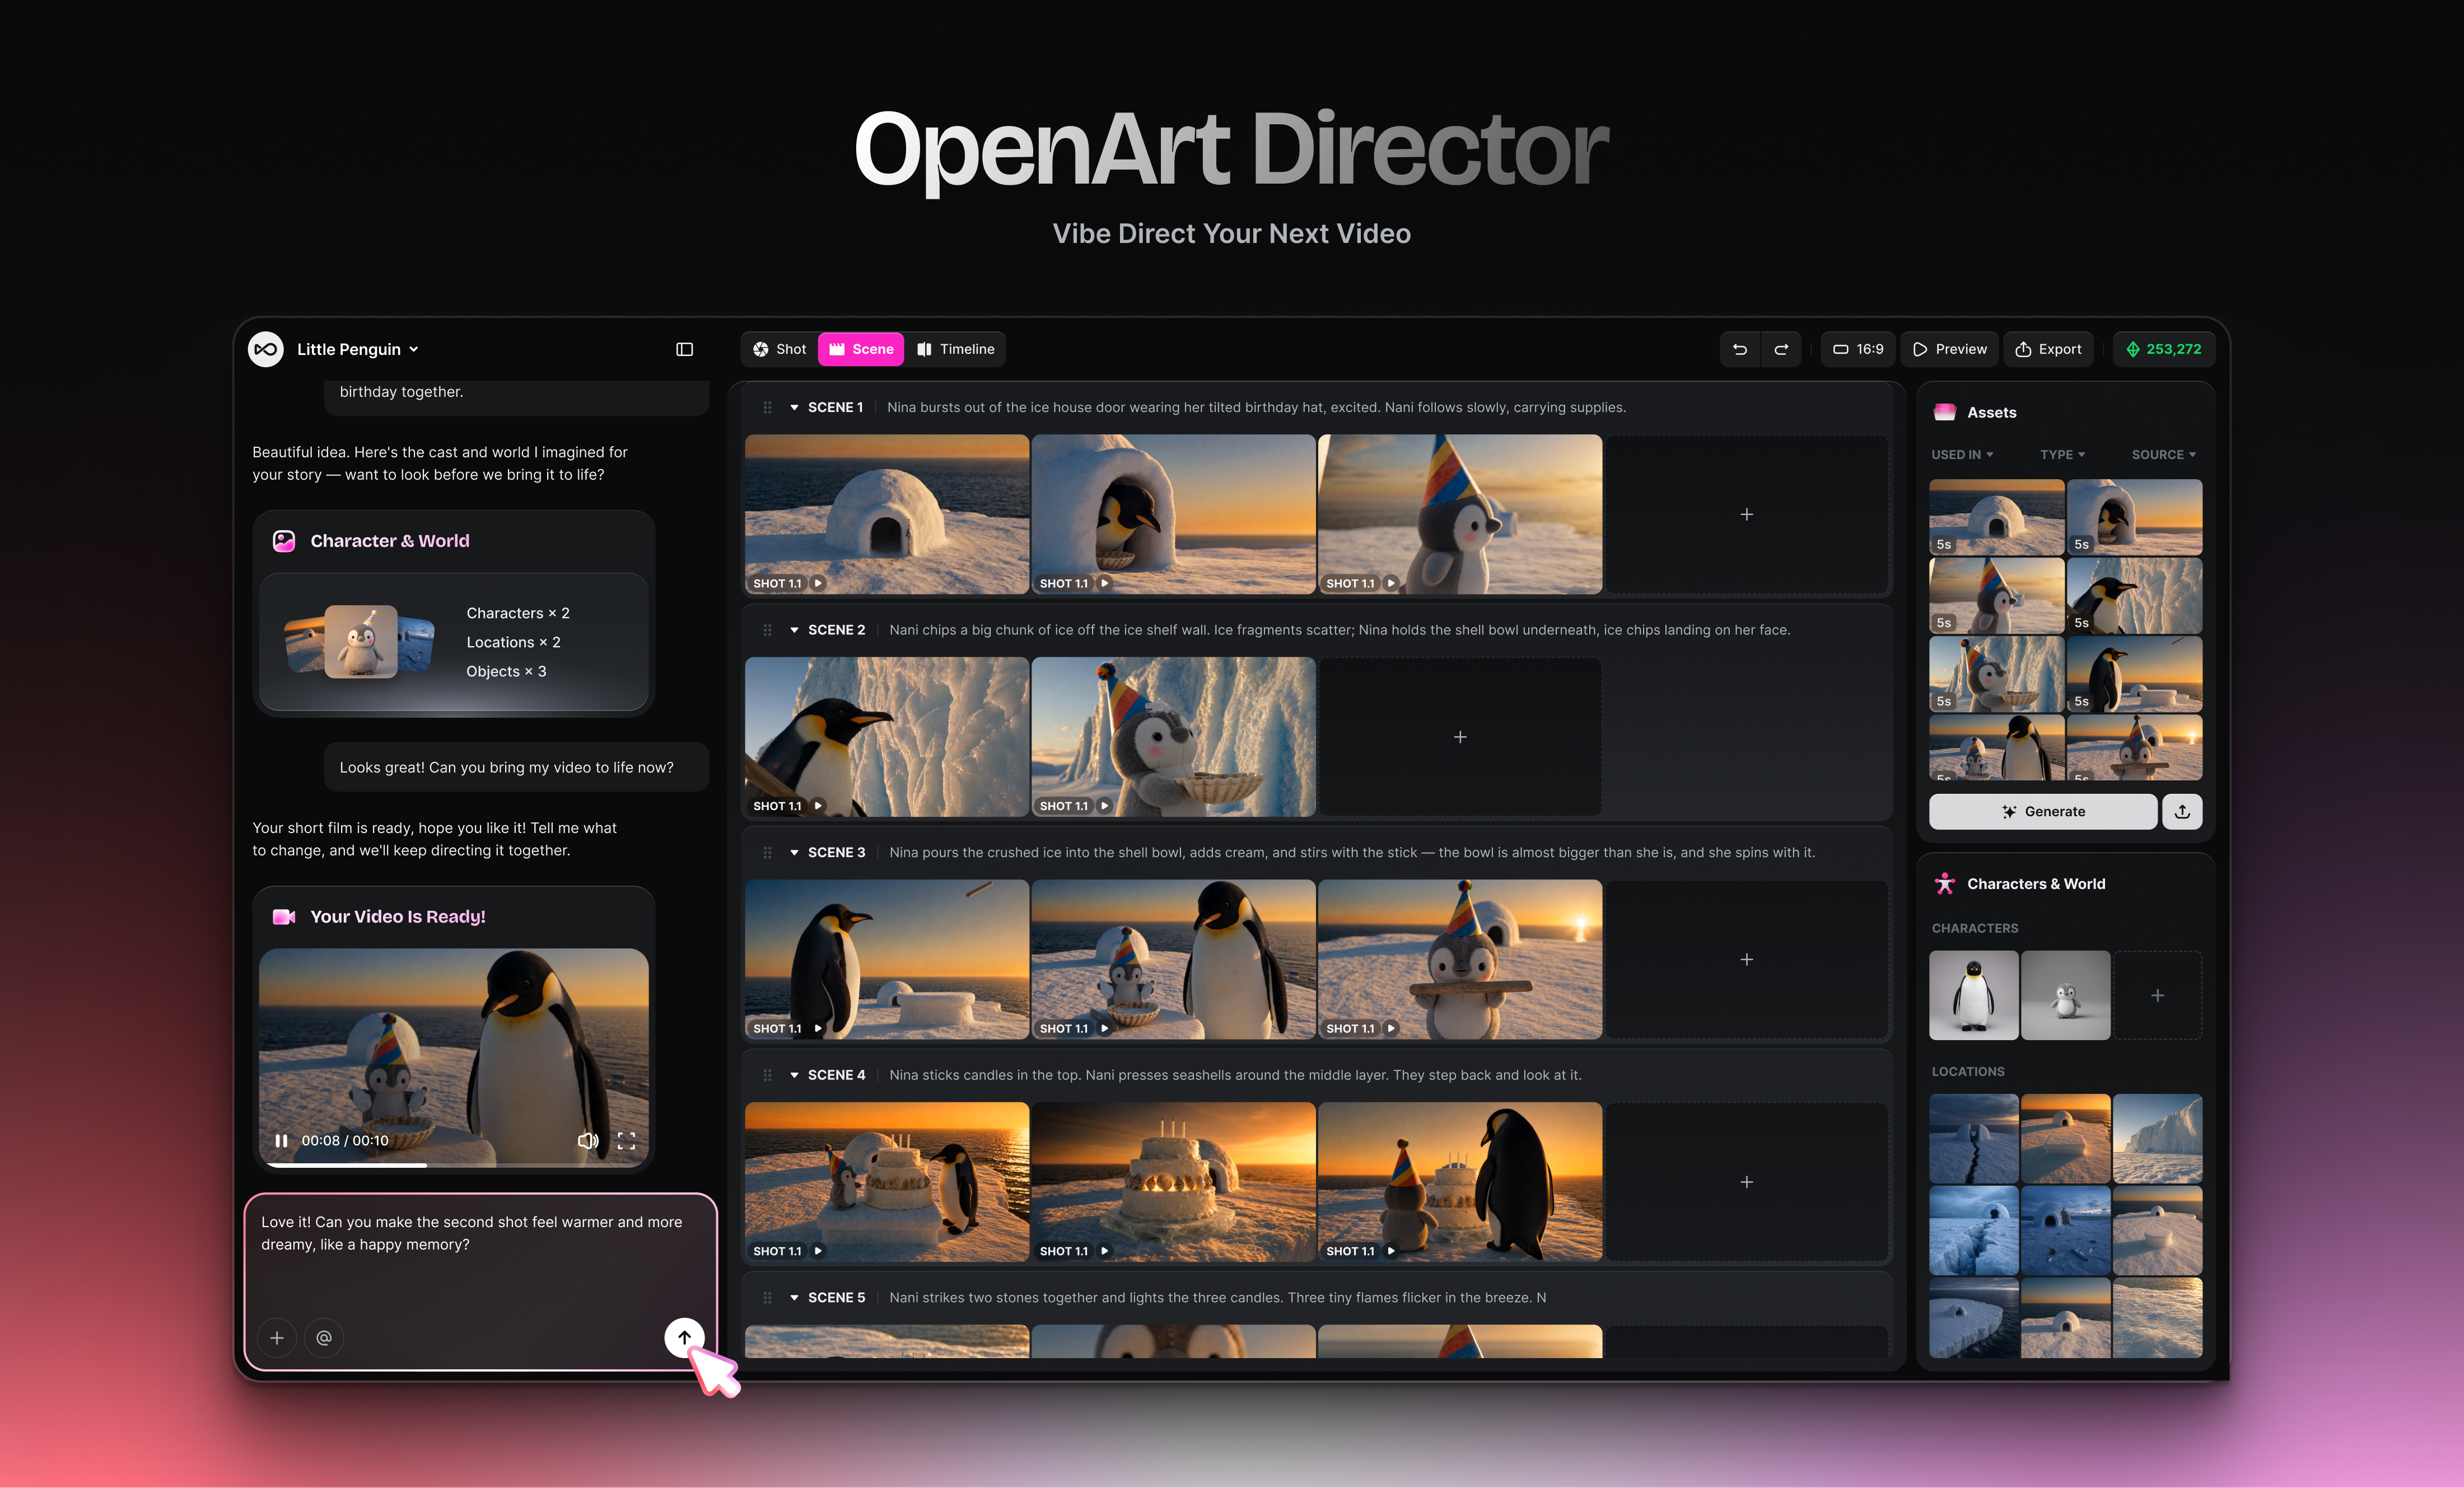Viewport: 2464px width, 1488px height.
Task: Add a new shot to Scene 3
Action: coord(1746,959)
